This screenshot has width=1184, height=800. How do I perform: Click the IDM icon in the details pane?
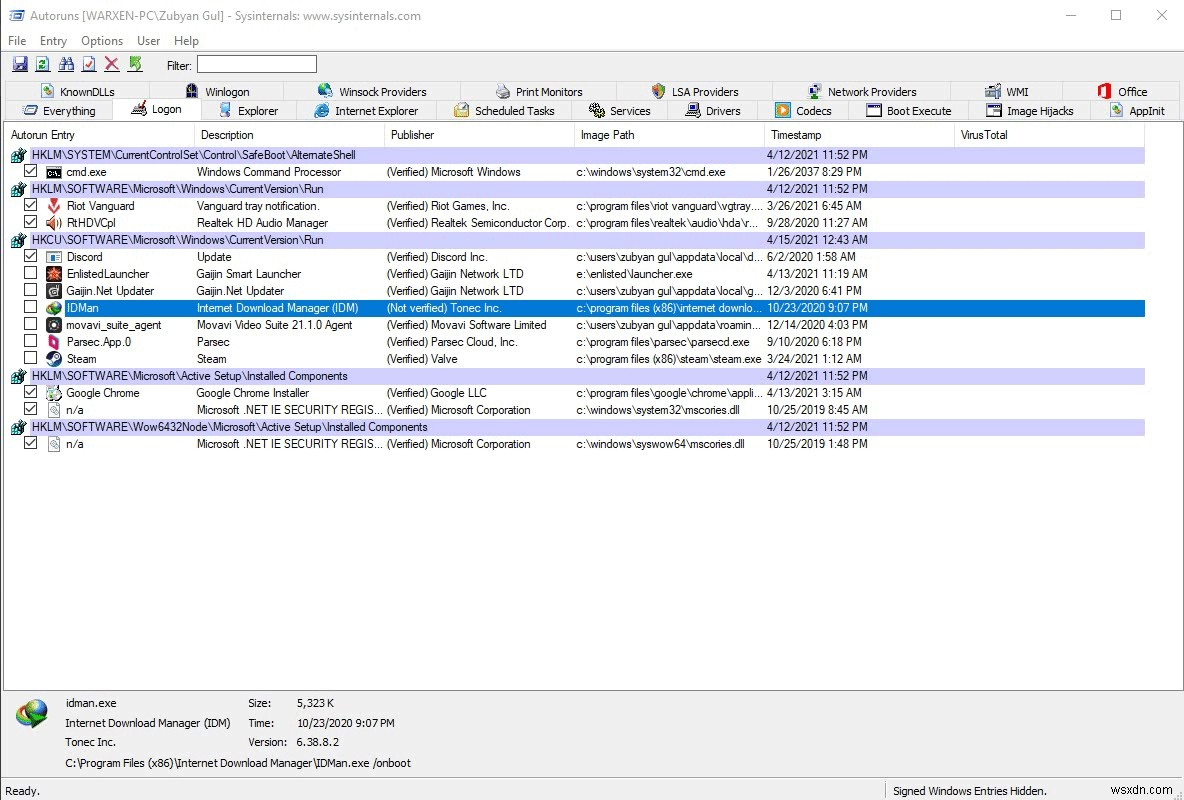click(x=31, y=714)
